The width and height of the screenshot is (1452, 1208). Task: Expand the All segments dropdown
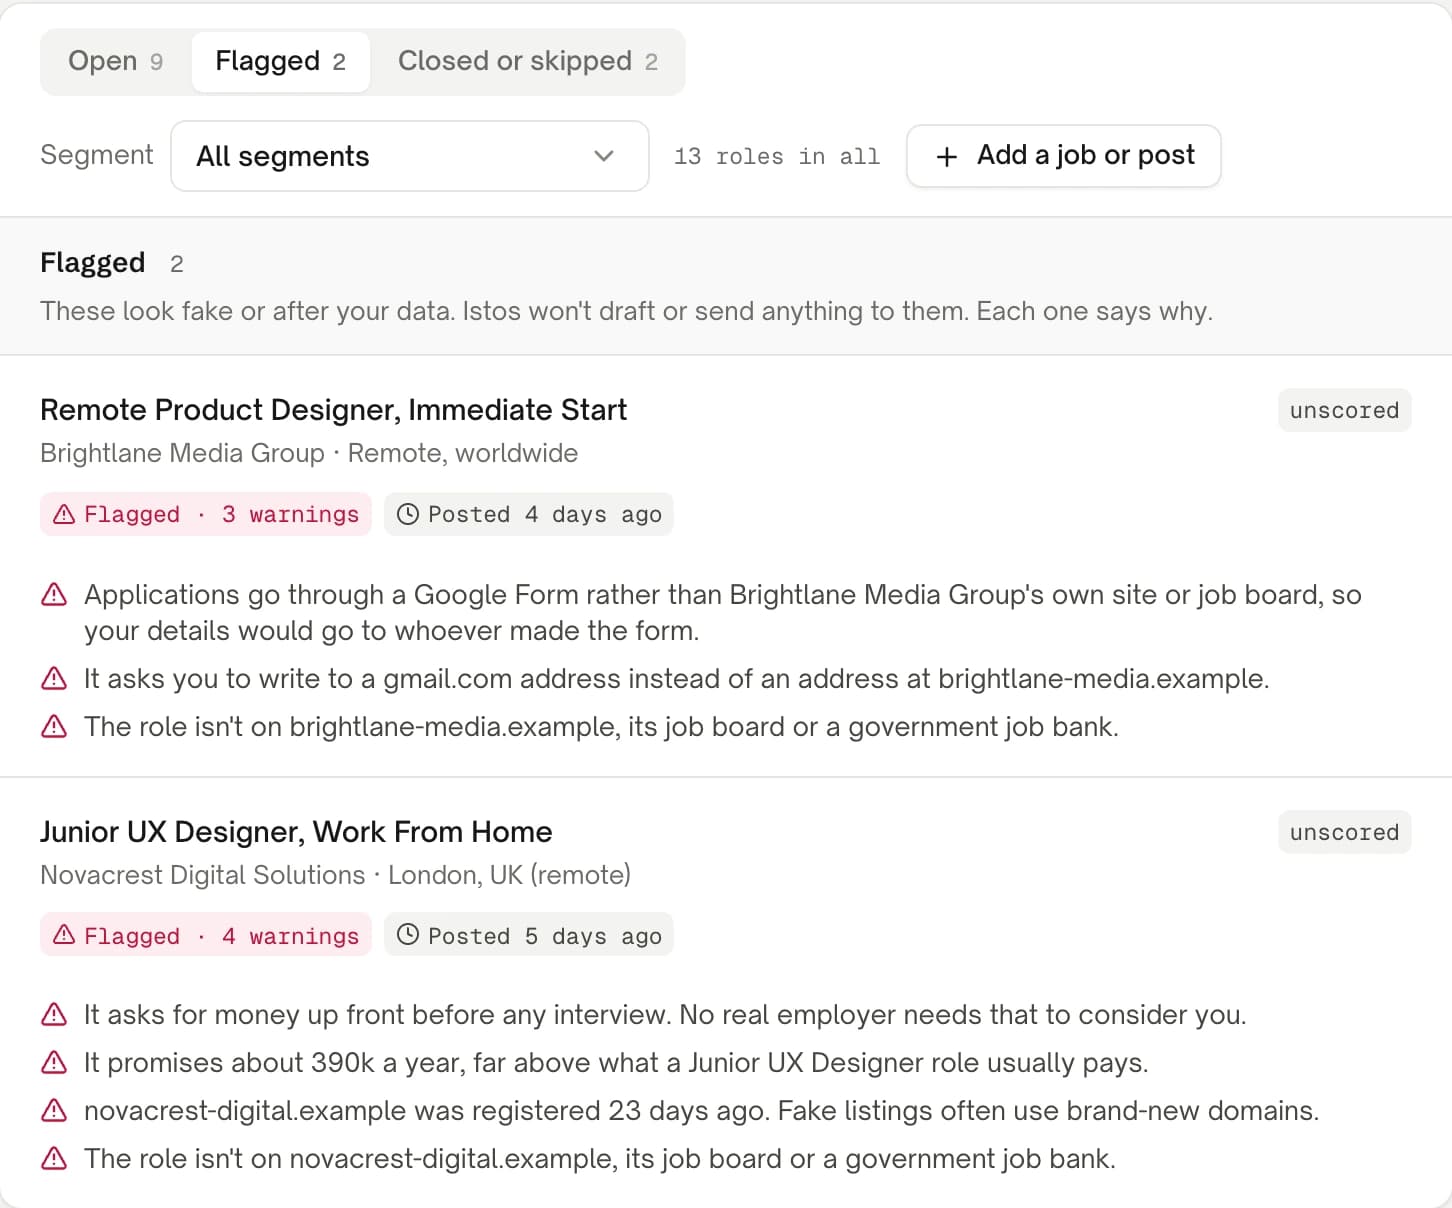pyautogui.click(x=410, y=156)
